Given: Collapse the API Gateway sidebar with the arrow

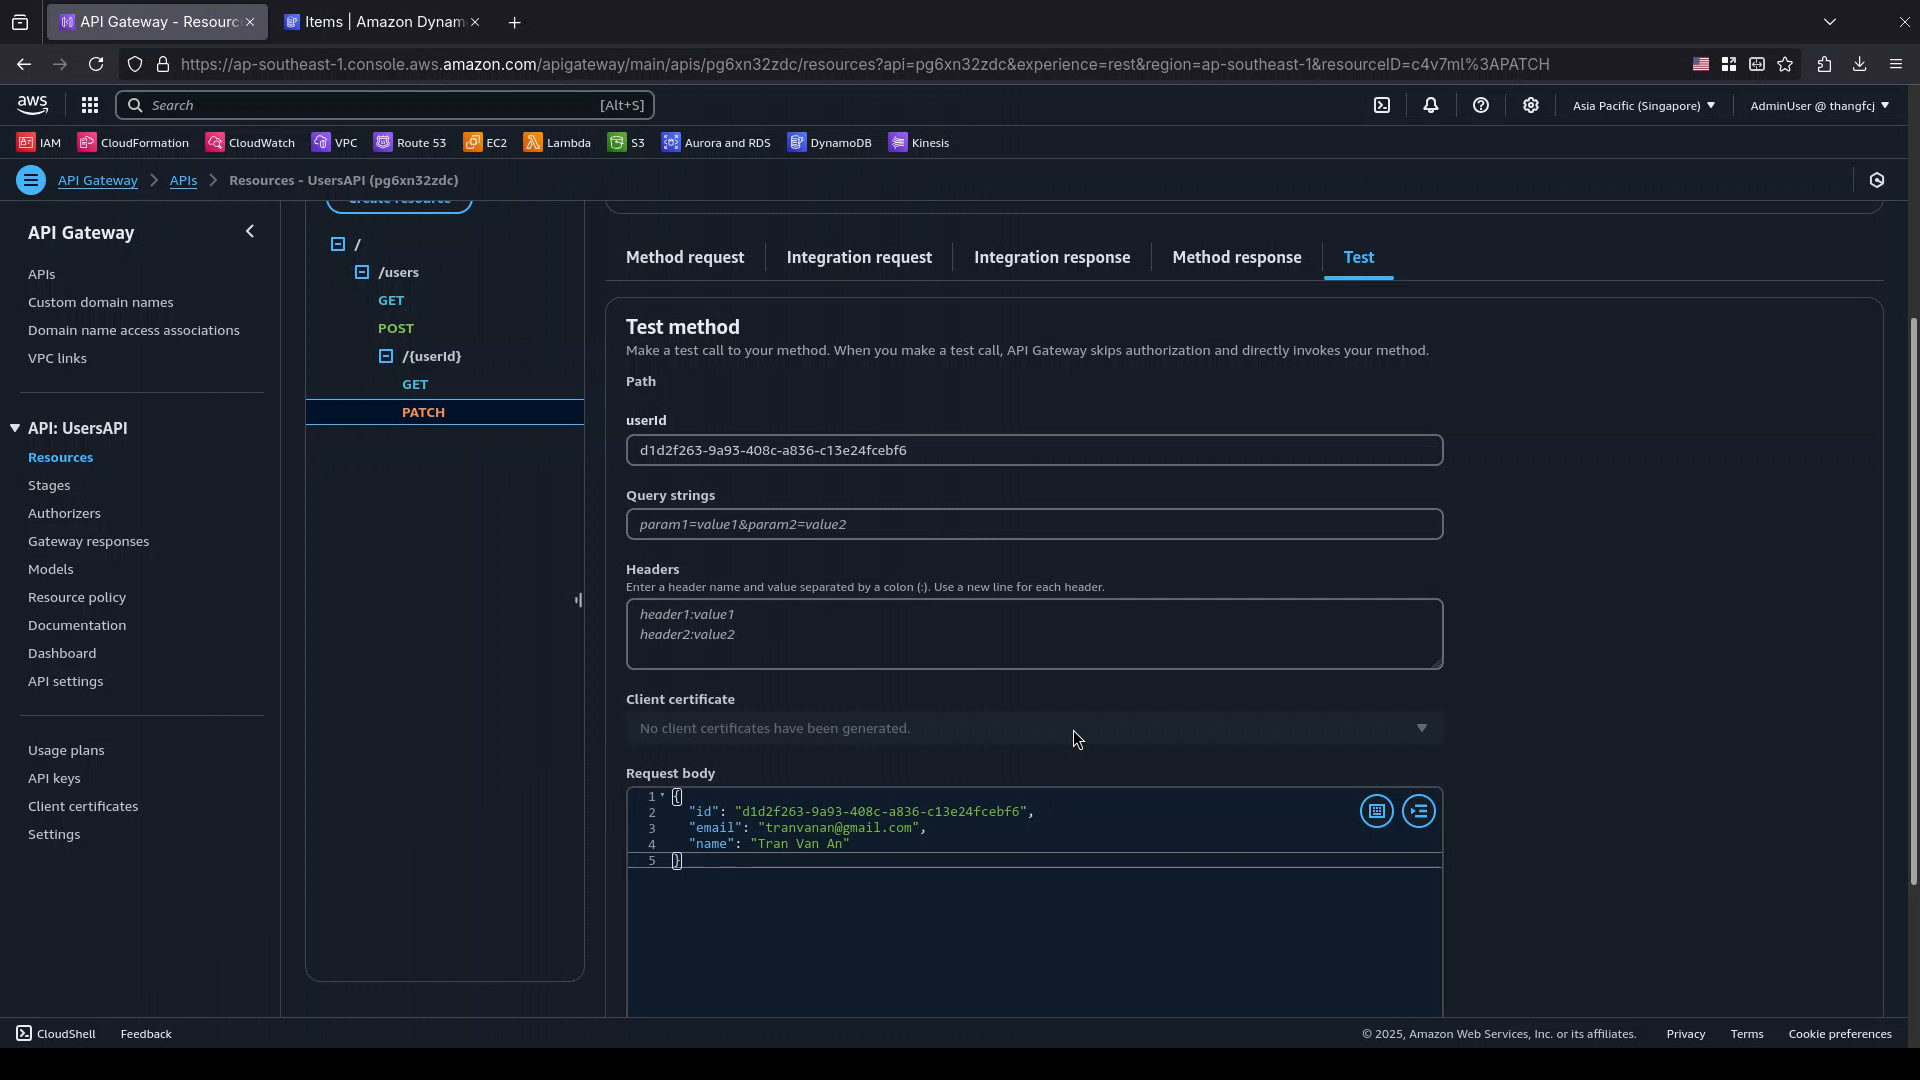Looking at the screenshot, I should 250,232.
